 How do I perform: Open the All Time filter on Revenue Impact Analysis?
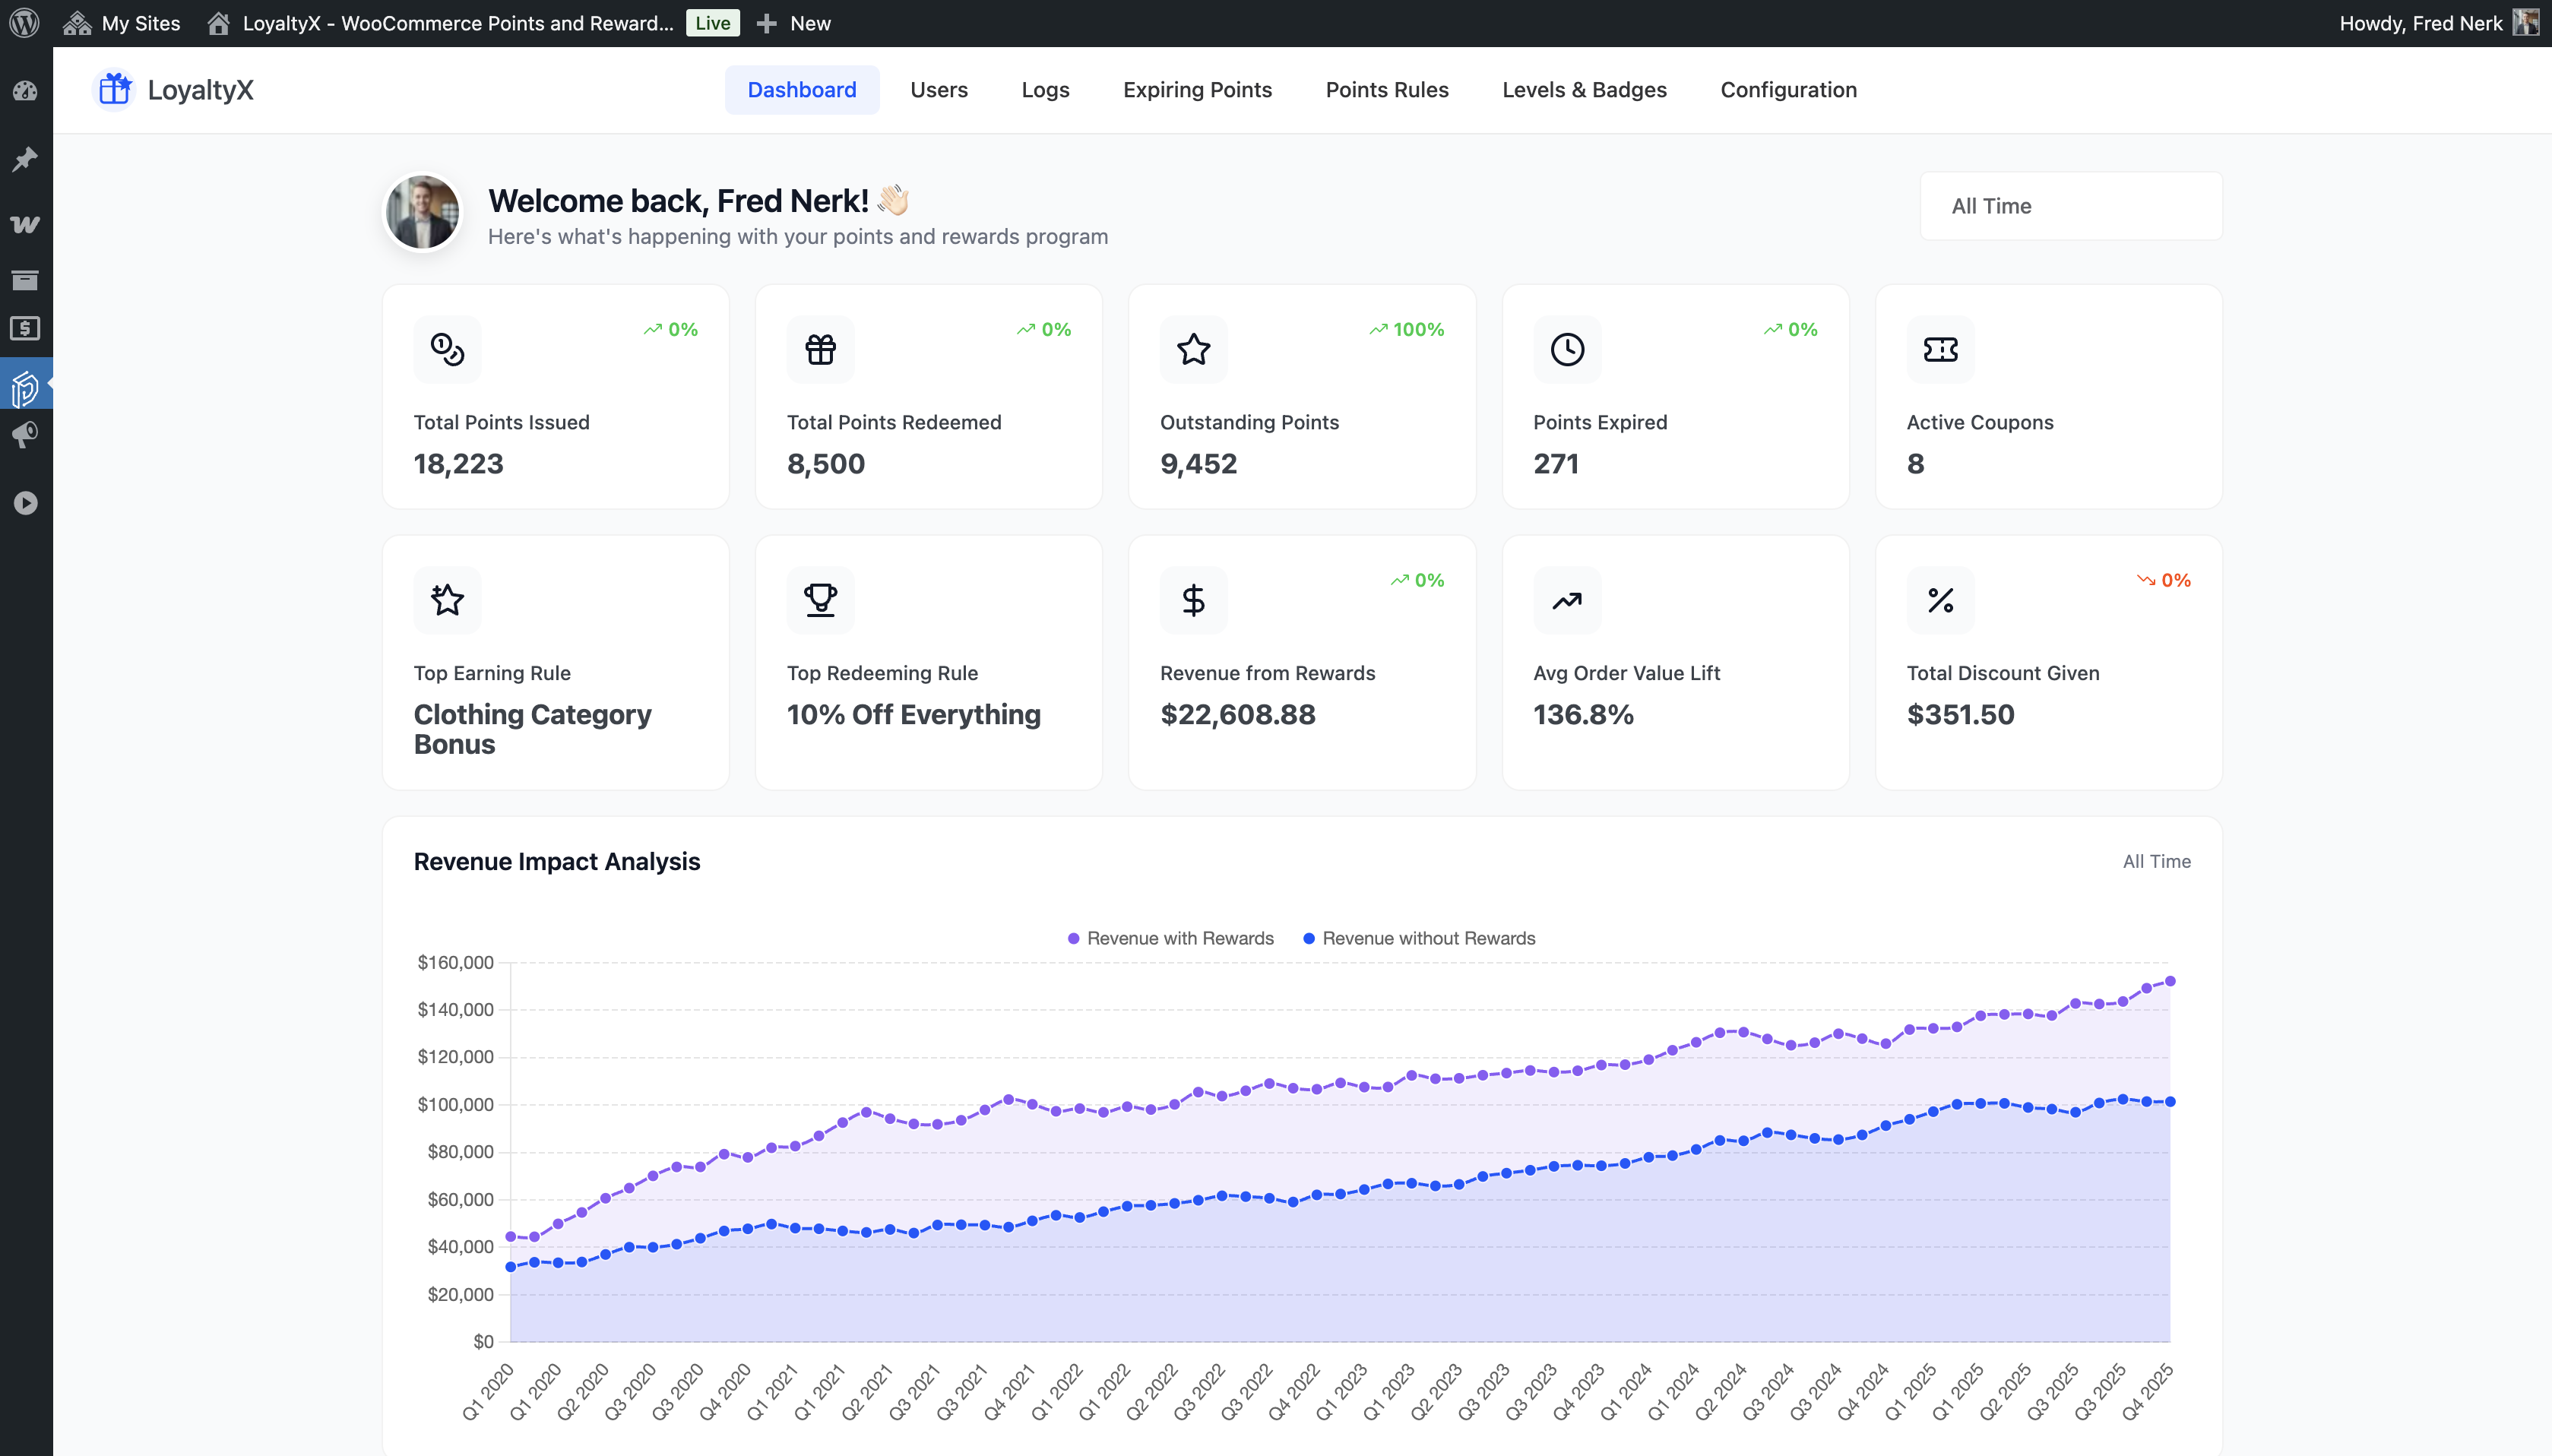point(2156,861)
